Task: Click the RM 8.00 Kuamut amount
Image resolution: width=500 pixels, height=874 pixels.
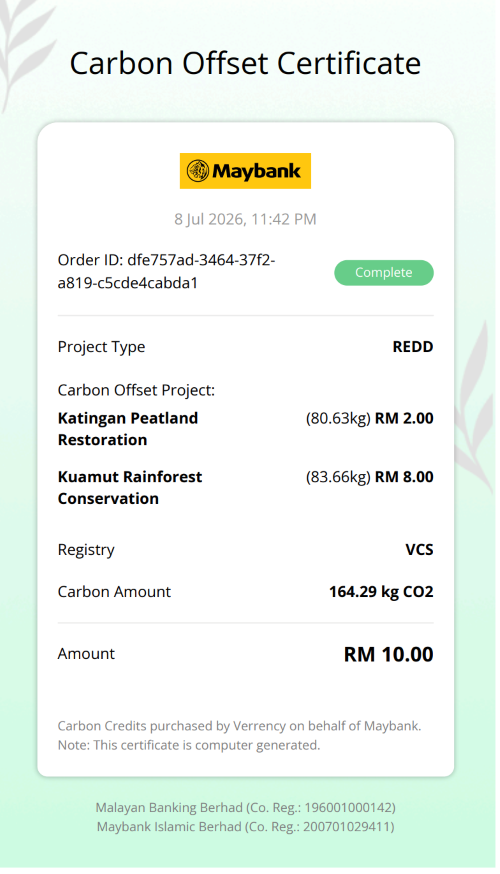Action: click(404, 477)
